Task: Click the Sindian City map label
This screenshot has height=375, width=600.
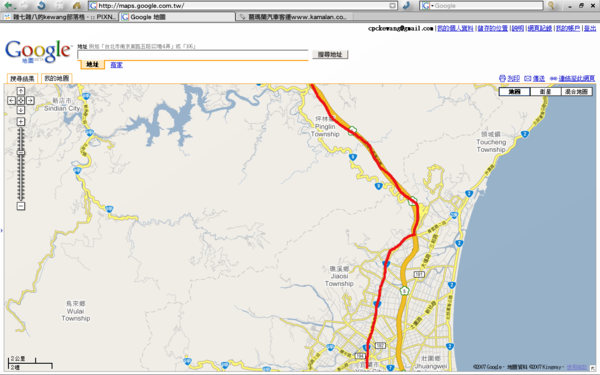Action: (62, 104)
